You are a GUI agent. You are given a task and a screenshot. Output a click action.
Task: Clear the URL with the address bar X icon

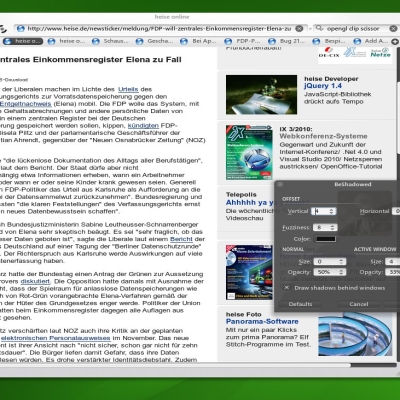299,29
